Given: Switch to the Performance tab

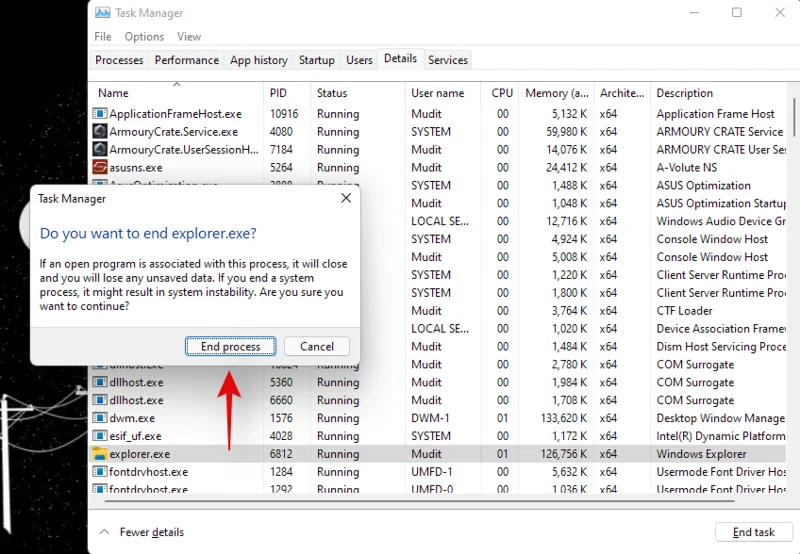Looking at the screenshot, I should click(x=186, y=60).
